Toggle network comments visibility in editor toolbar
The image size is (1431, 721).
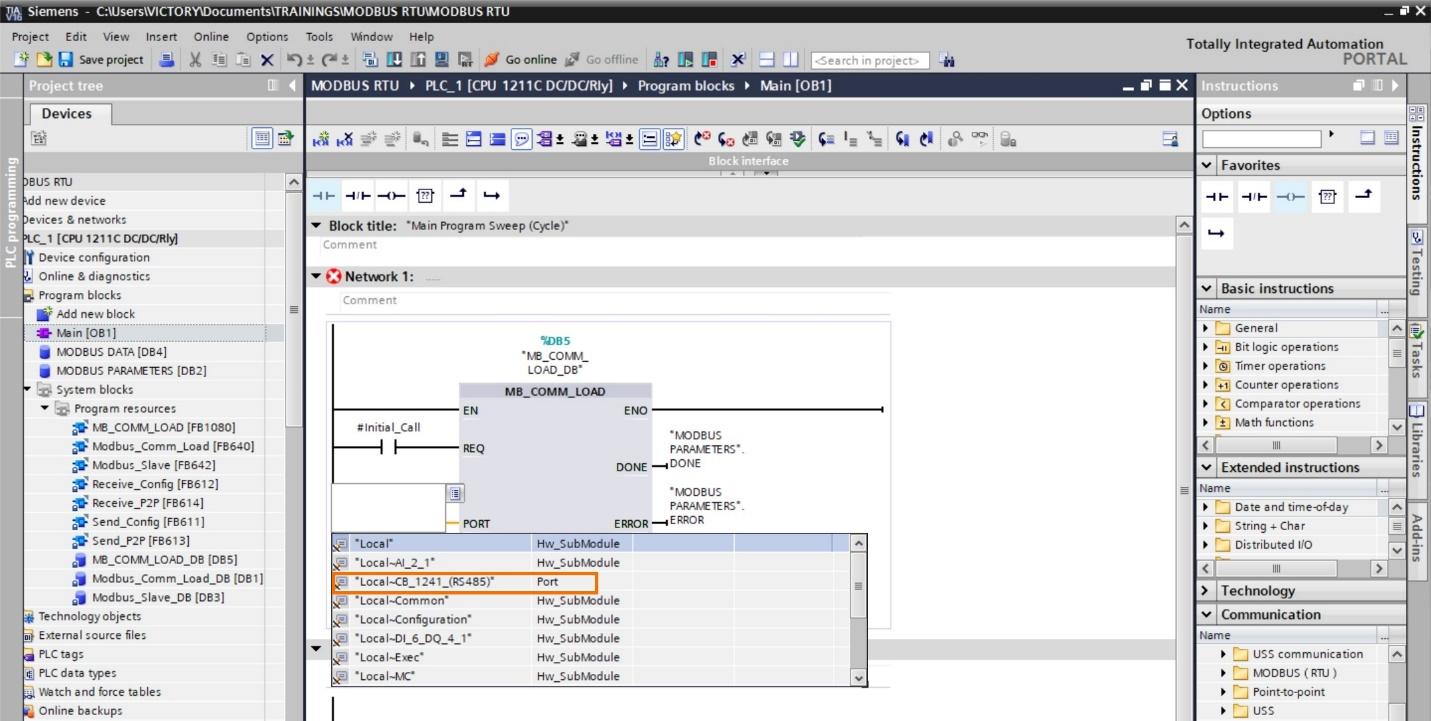tap(520, 139)
